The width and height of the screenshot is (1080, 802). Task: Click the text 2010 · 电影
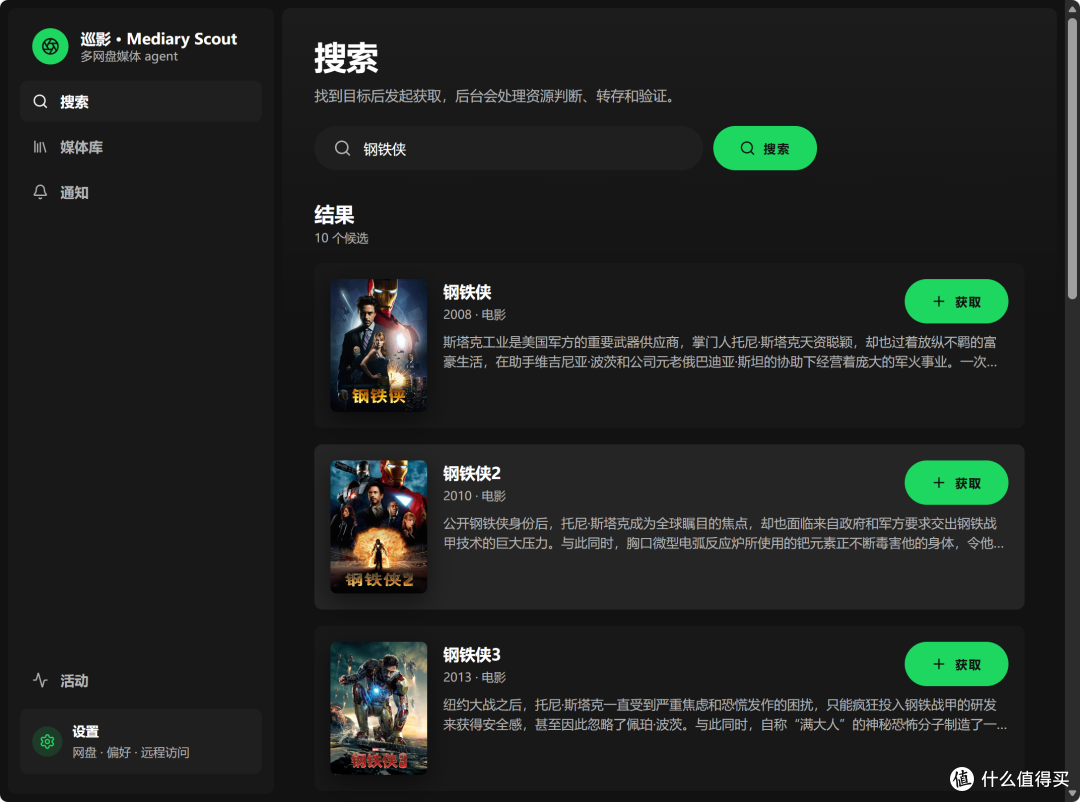coord(475,496)
